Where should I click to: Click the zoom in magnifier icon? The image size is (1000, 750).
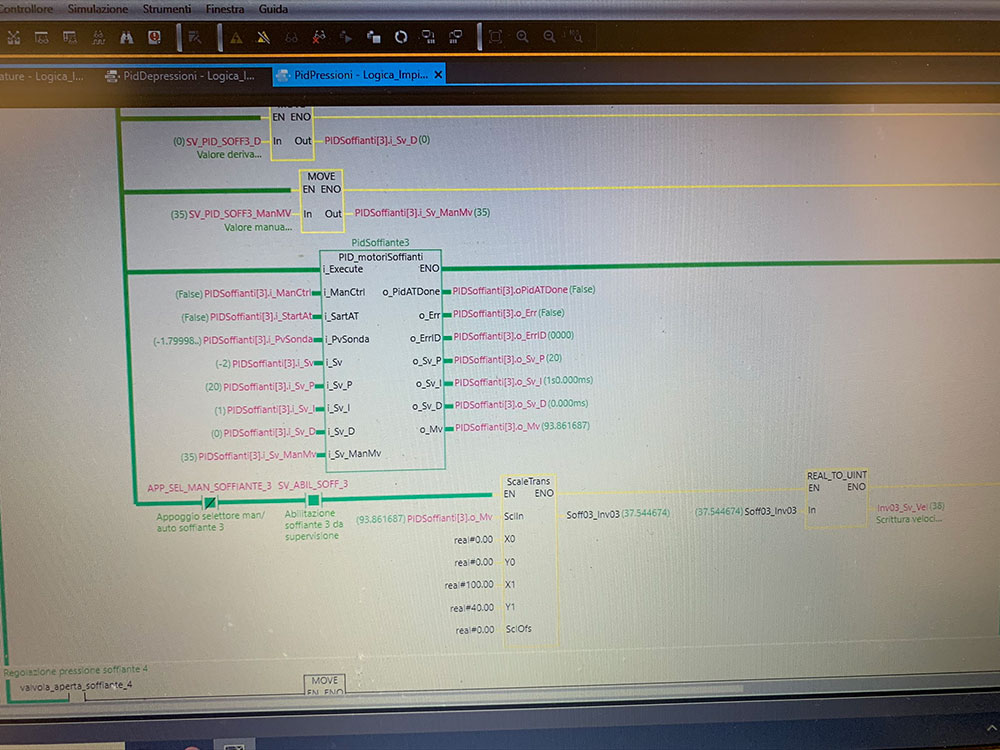522,37
